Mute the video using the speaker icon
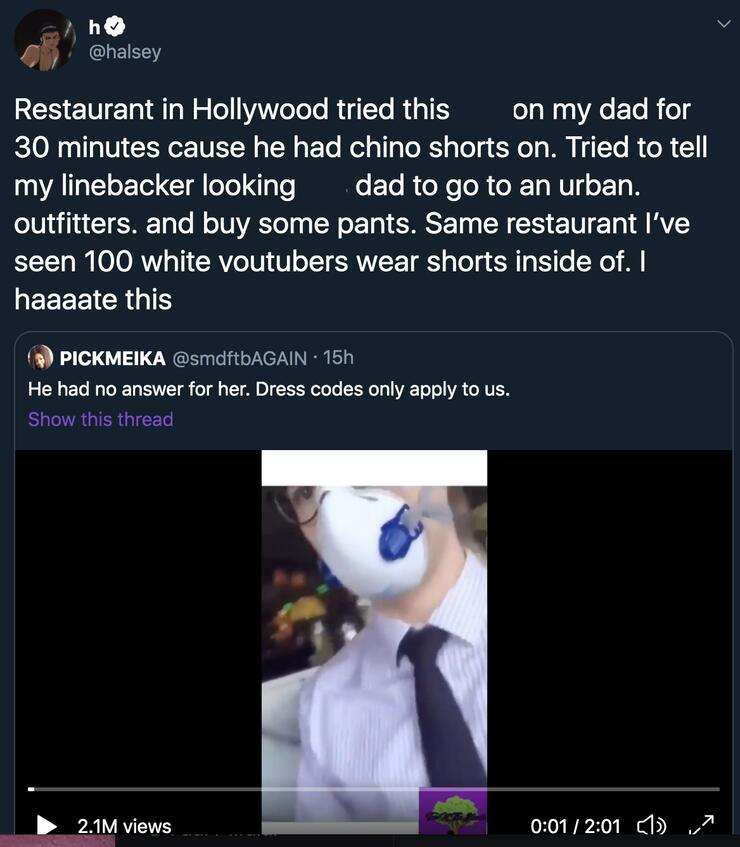 pos(649,826)
